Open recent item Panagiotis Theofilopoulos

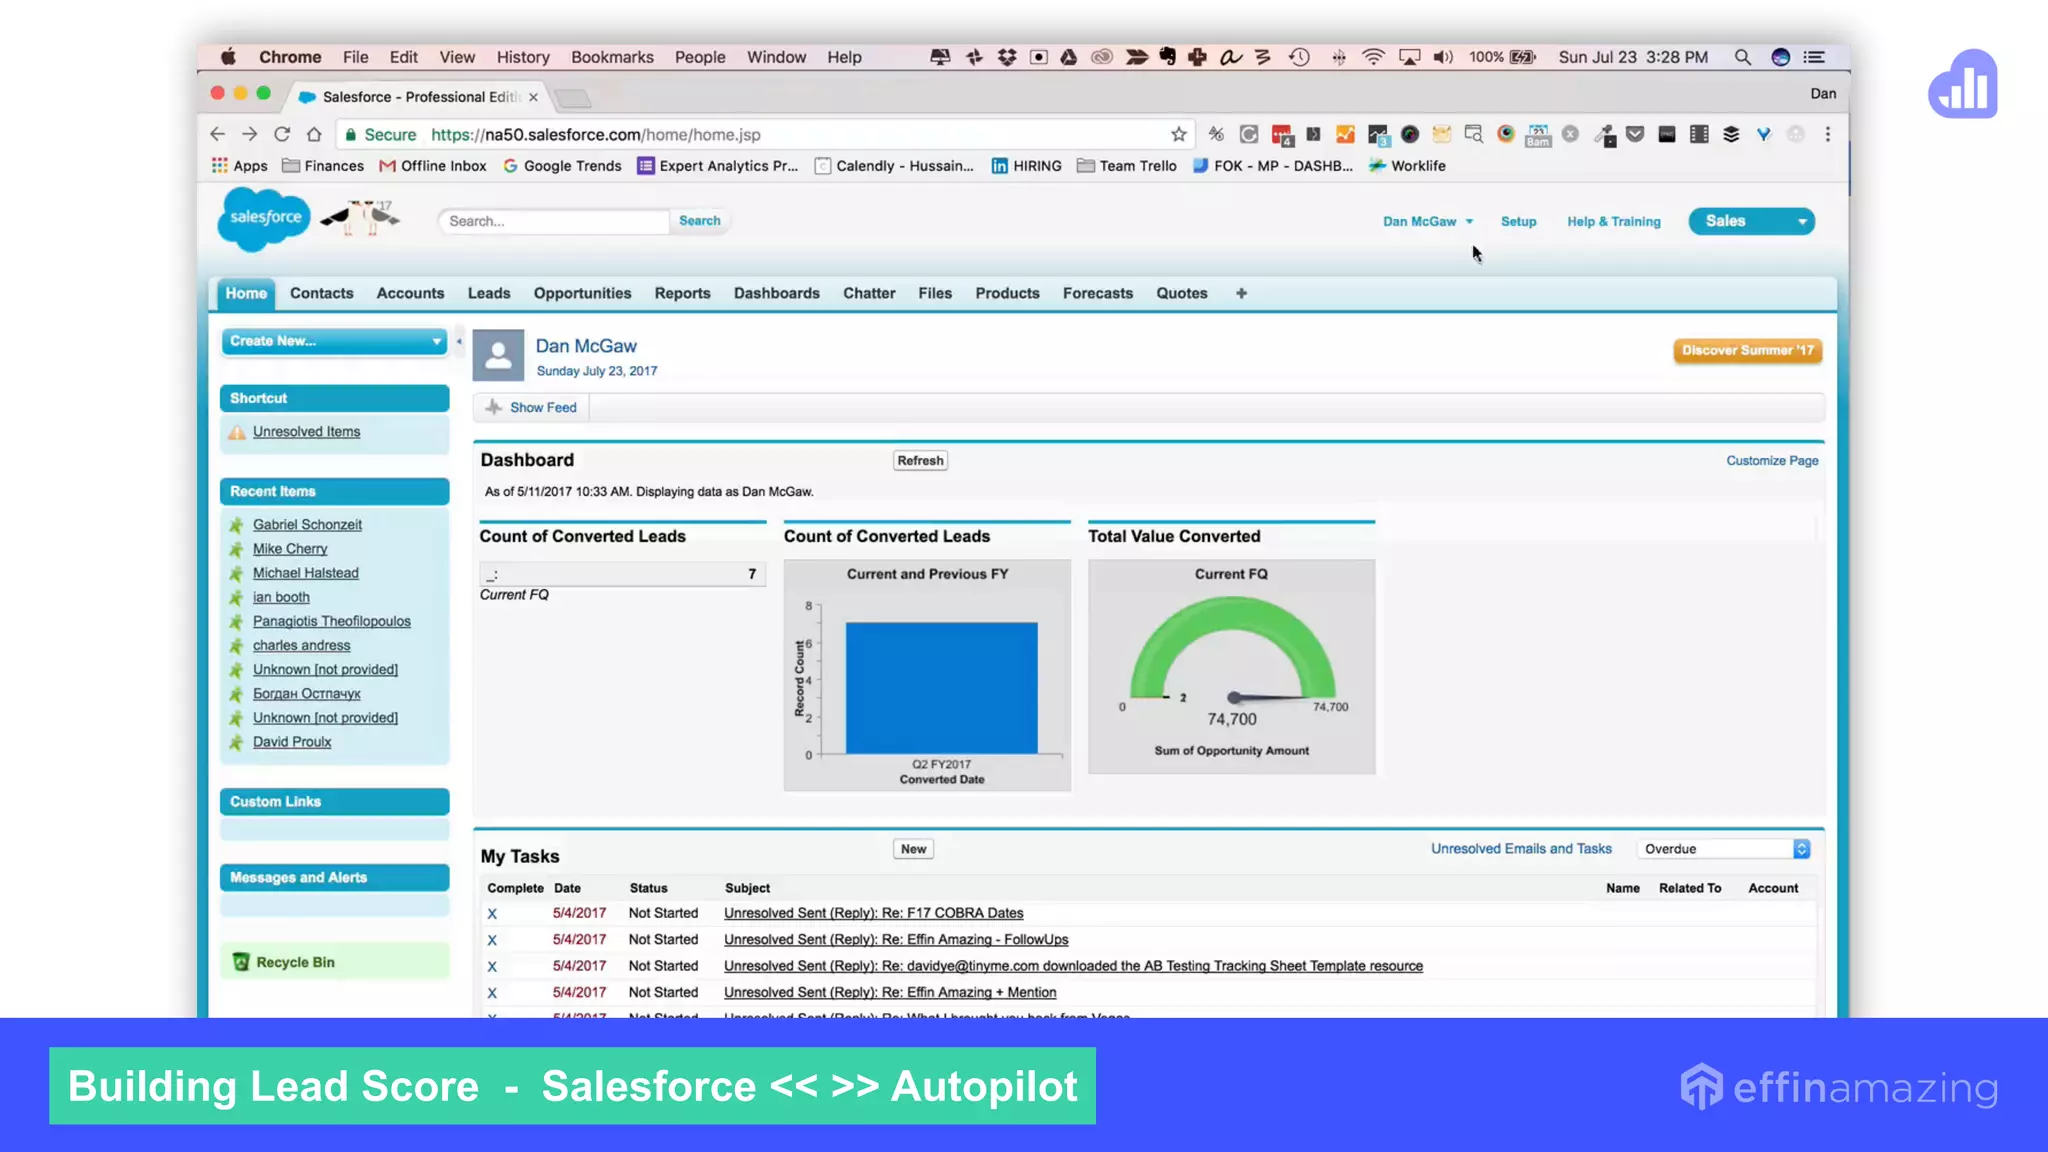coord(332,621)
